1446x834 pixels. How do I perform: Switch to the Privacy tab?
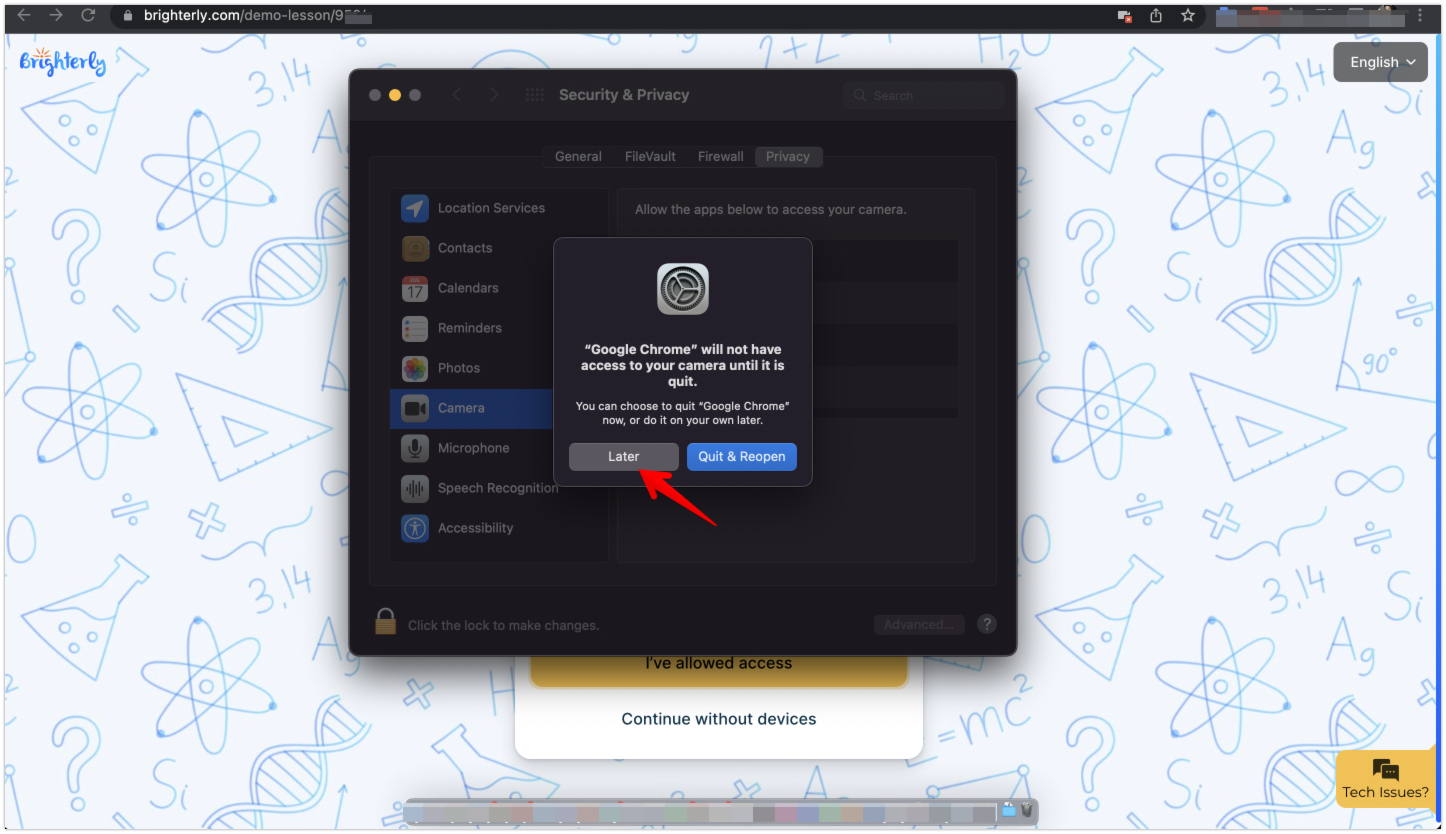point(788,156)
